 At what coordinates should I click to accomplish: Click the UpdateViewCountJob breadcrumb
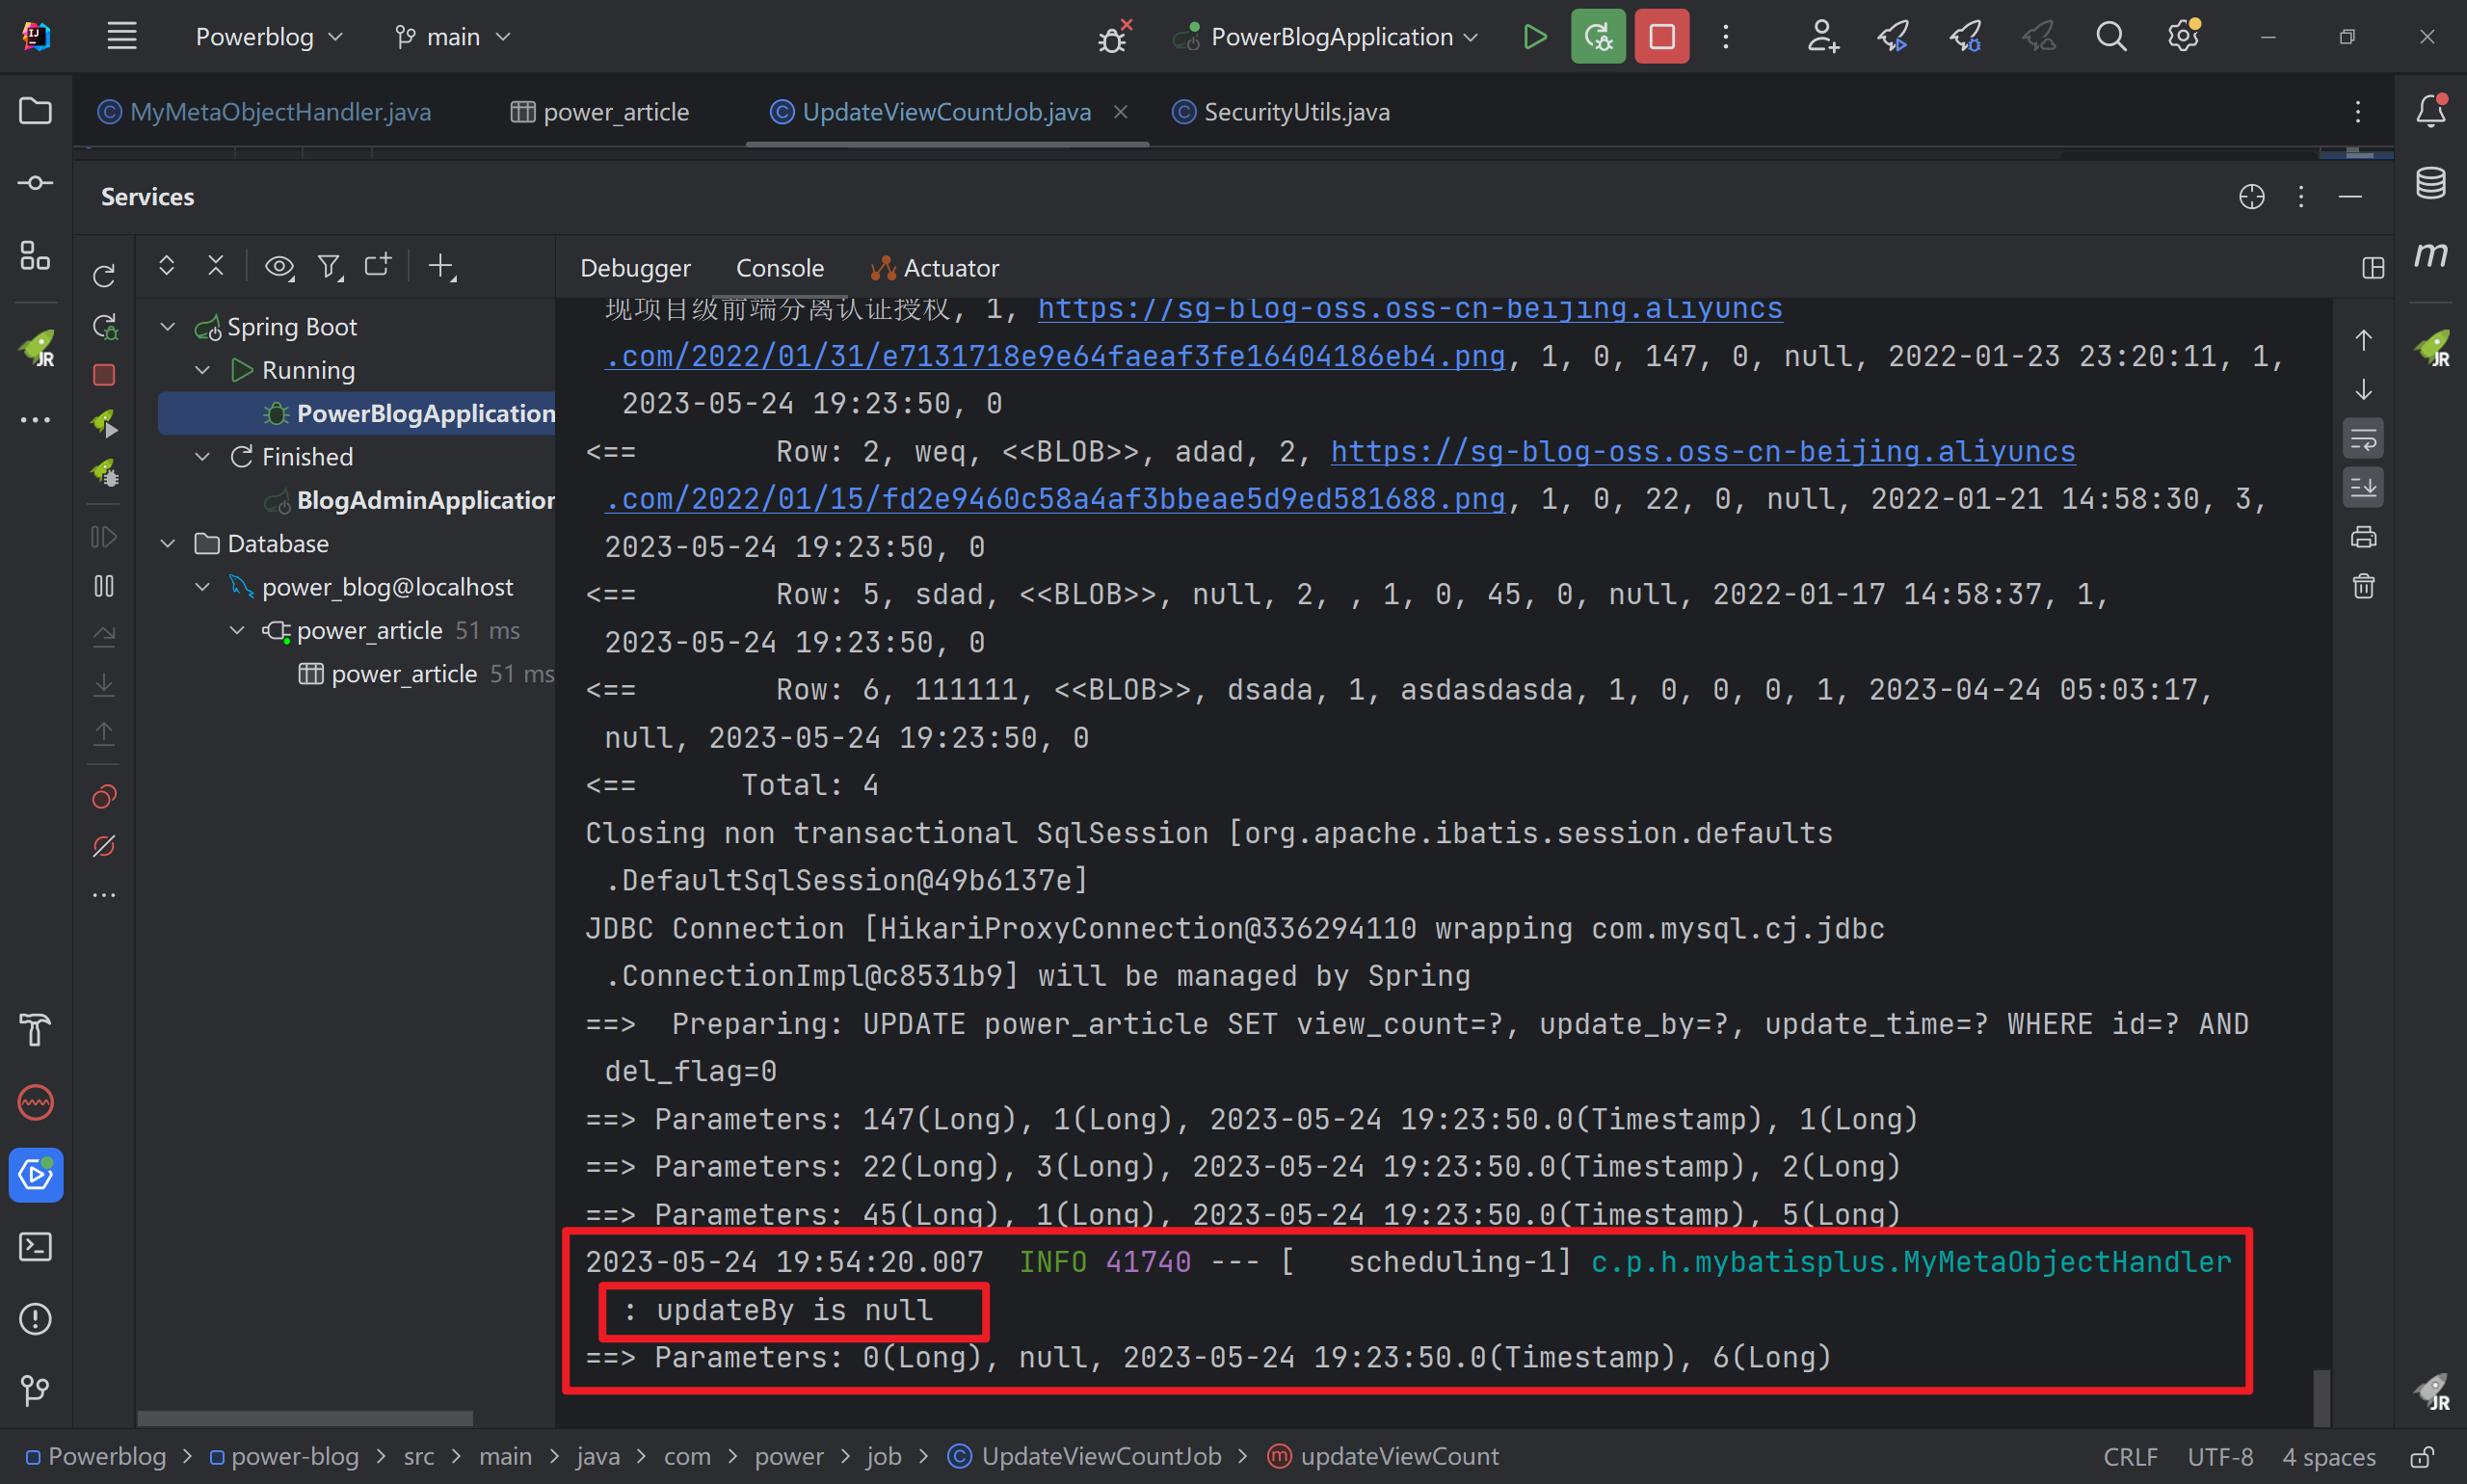tap(1100, 1456)
